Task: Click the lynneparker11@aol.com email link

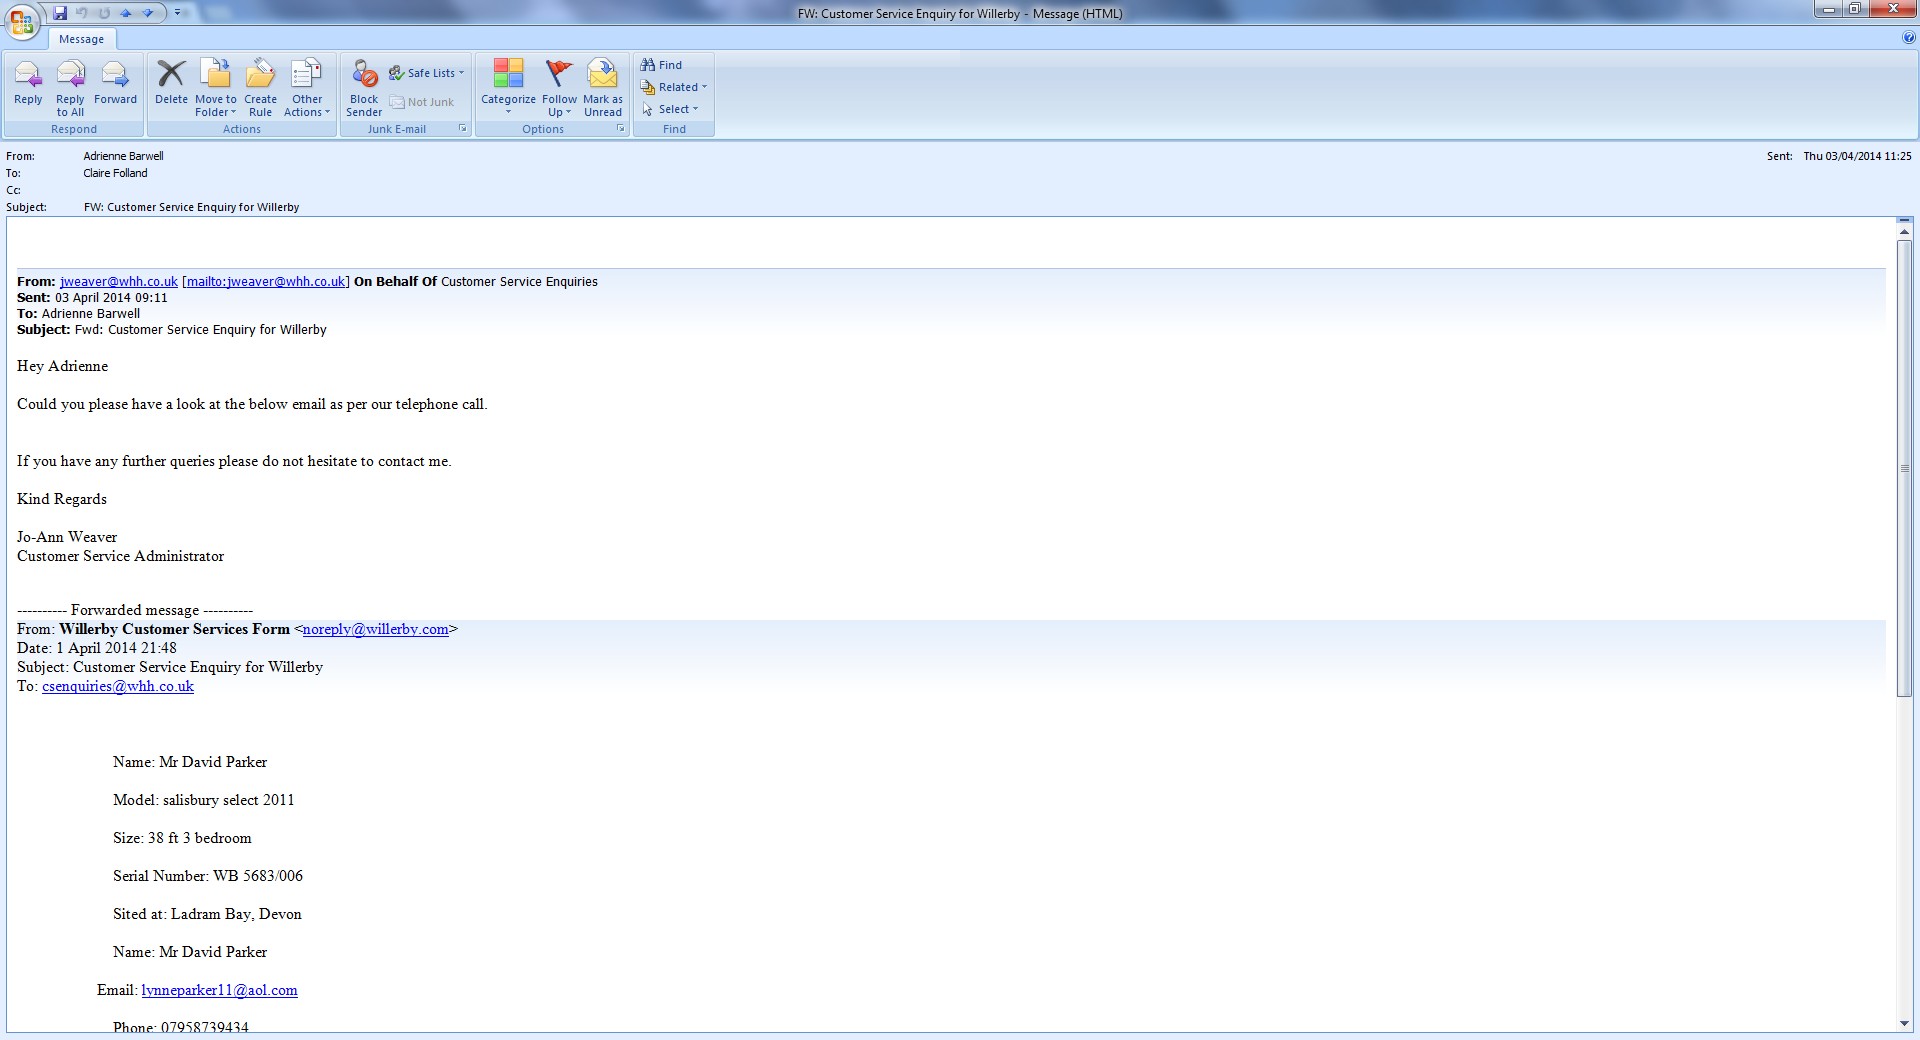Action: [x=220, y=990]
